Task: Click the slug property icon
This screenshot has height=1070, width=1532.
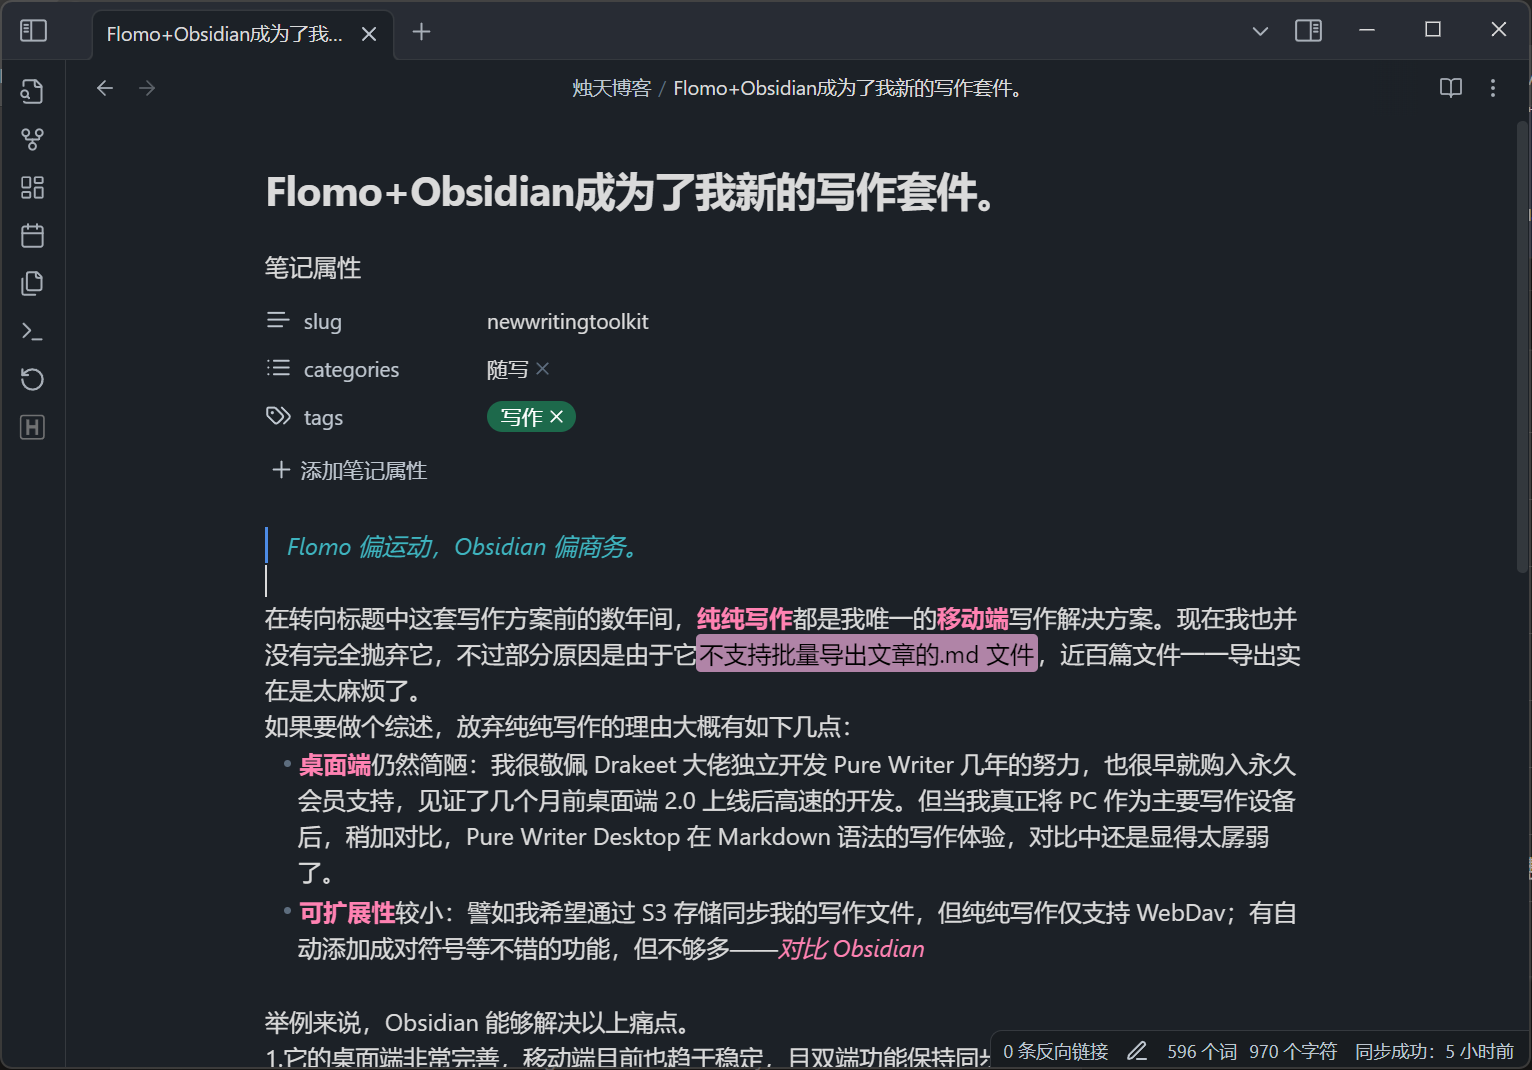Action: (278, 321)
